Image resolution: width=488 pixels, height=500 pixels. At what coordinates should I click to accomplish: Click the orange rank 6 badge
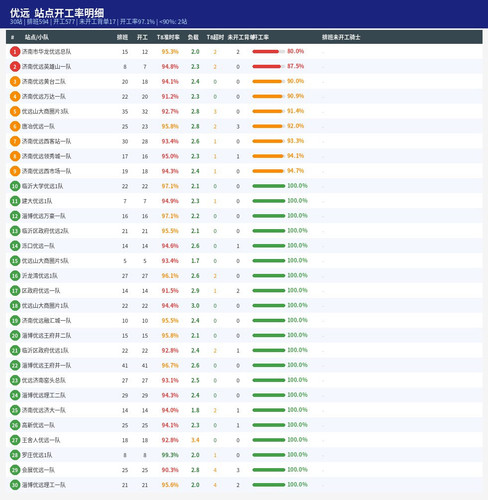coord(15,126)
